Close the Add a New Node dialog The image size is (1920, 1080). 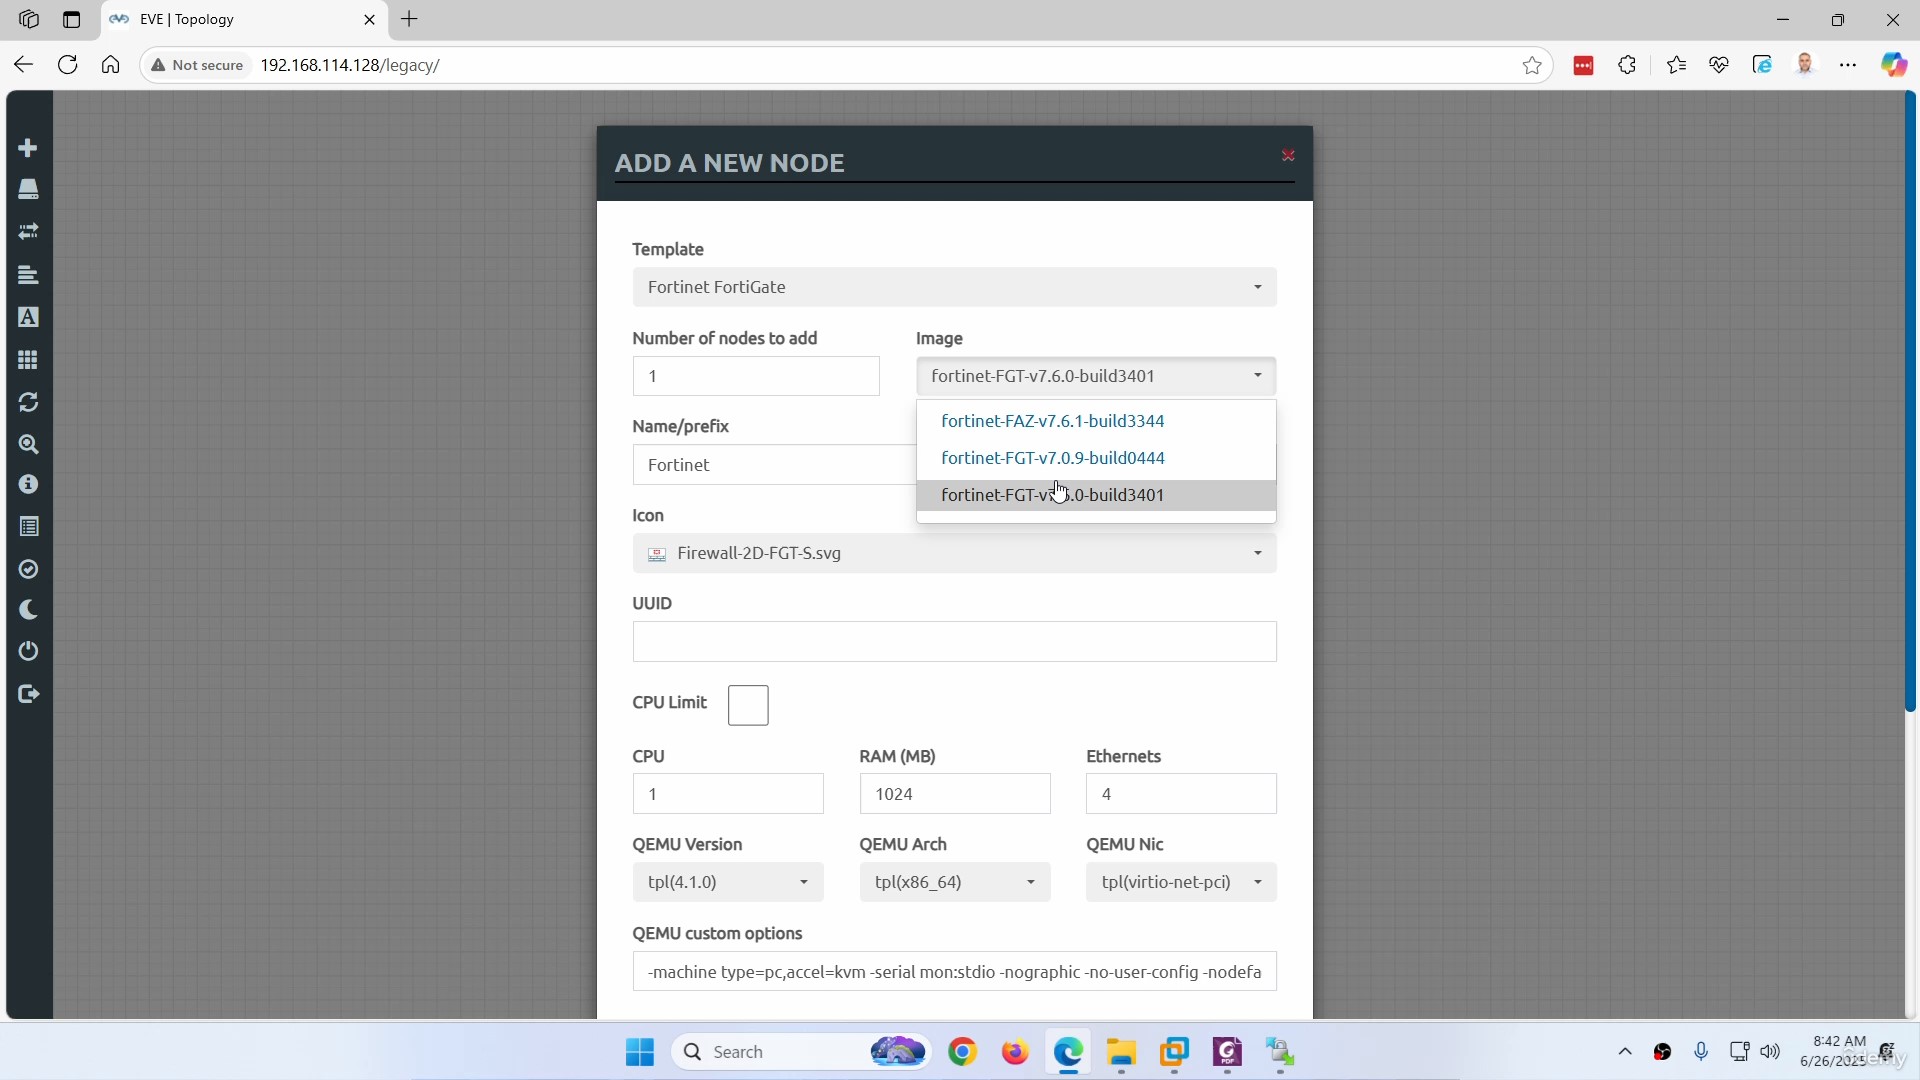pyautogui.click(x=1288, y=156)
